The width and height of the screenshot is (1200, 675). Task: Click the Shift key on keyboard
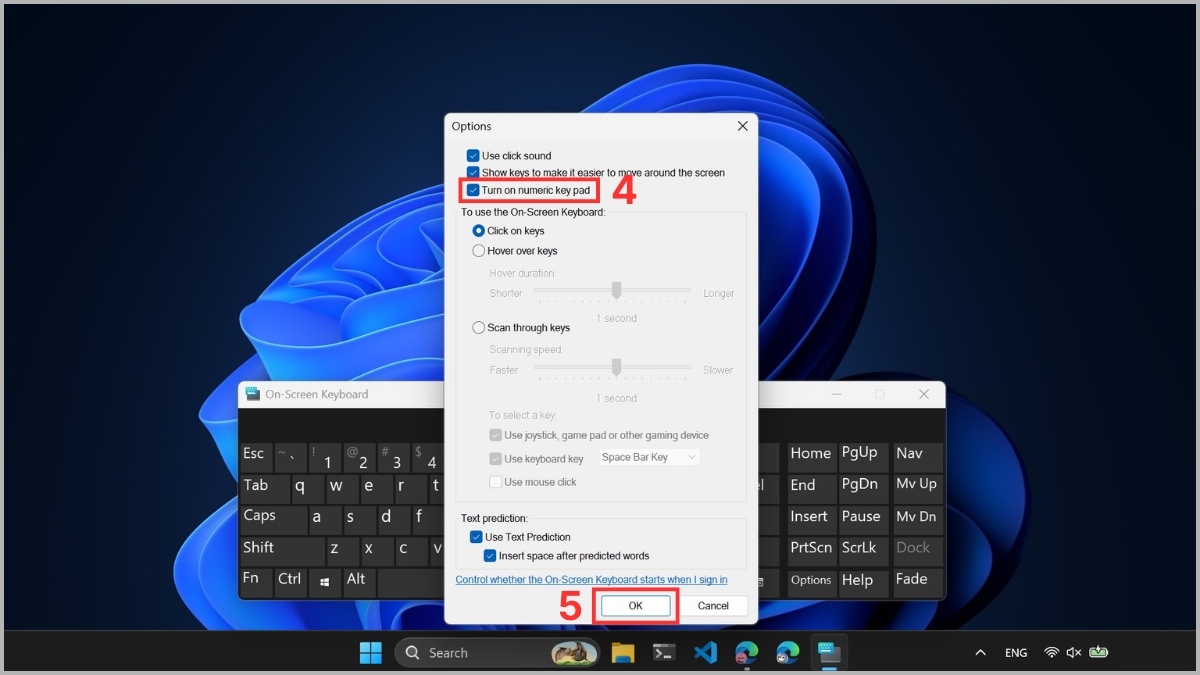282,551
